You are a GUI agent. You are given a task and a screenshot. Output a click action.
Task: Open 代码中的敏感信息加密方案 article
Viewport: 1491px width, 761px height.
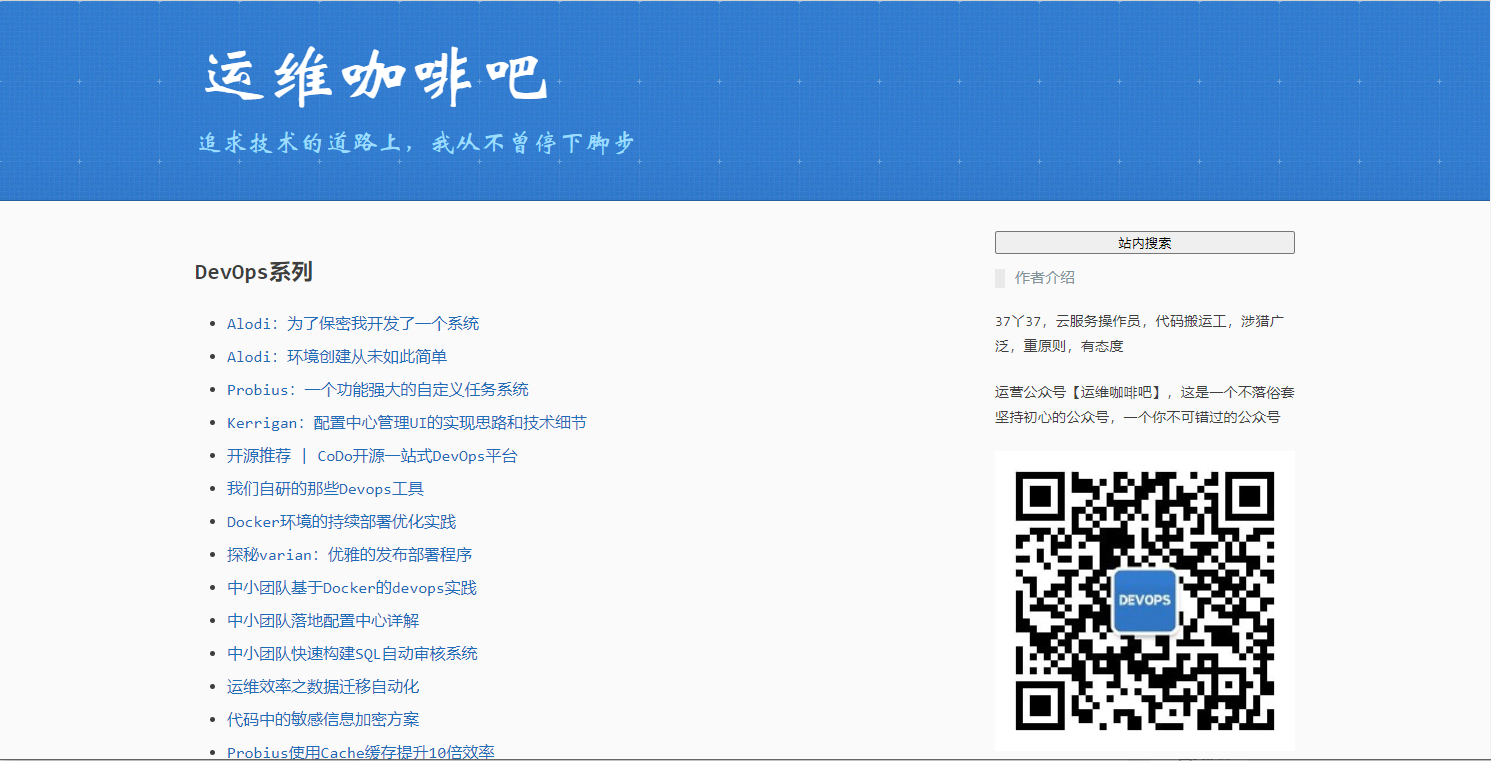[x=323, y=720]
